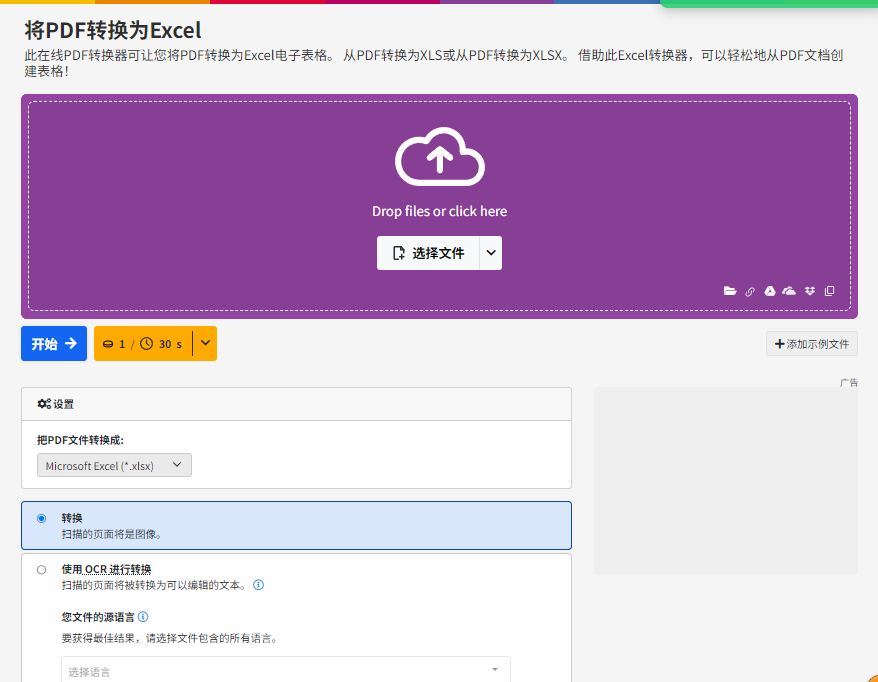Click the credits and 30 s indicator
Image resolution: width=878 pixels, height=682 pixels.
coord(143,343)
